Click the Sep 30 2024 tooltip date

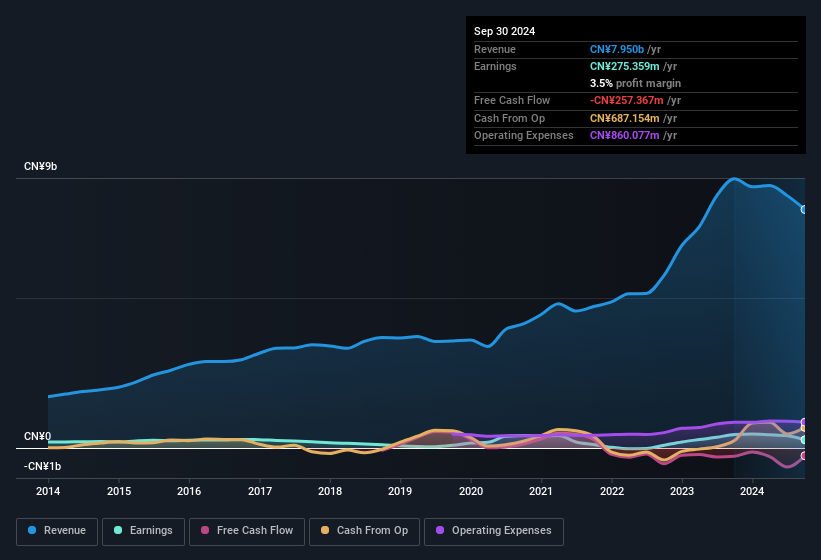tap(504, 31)
